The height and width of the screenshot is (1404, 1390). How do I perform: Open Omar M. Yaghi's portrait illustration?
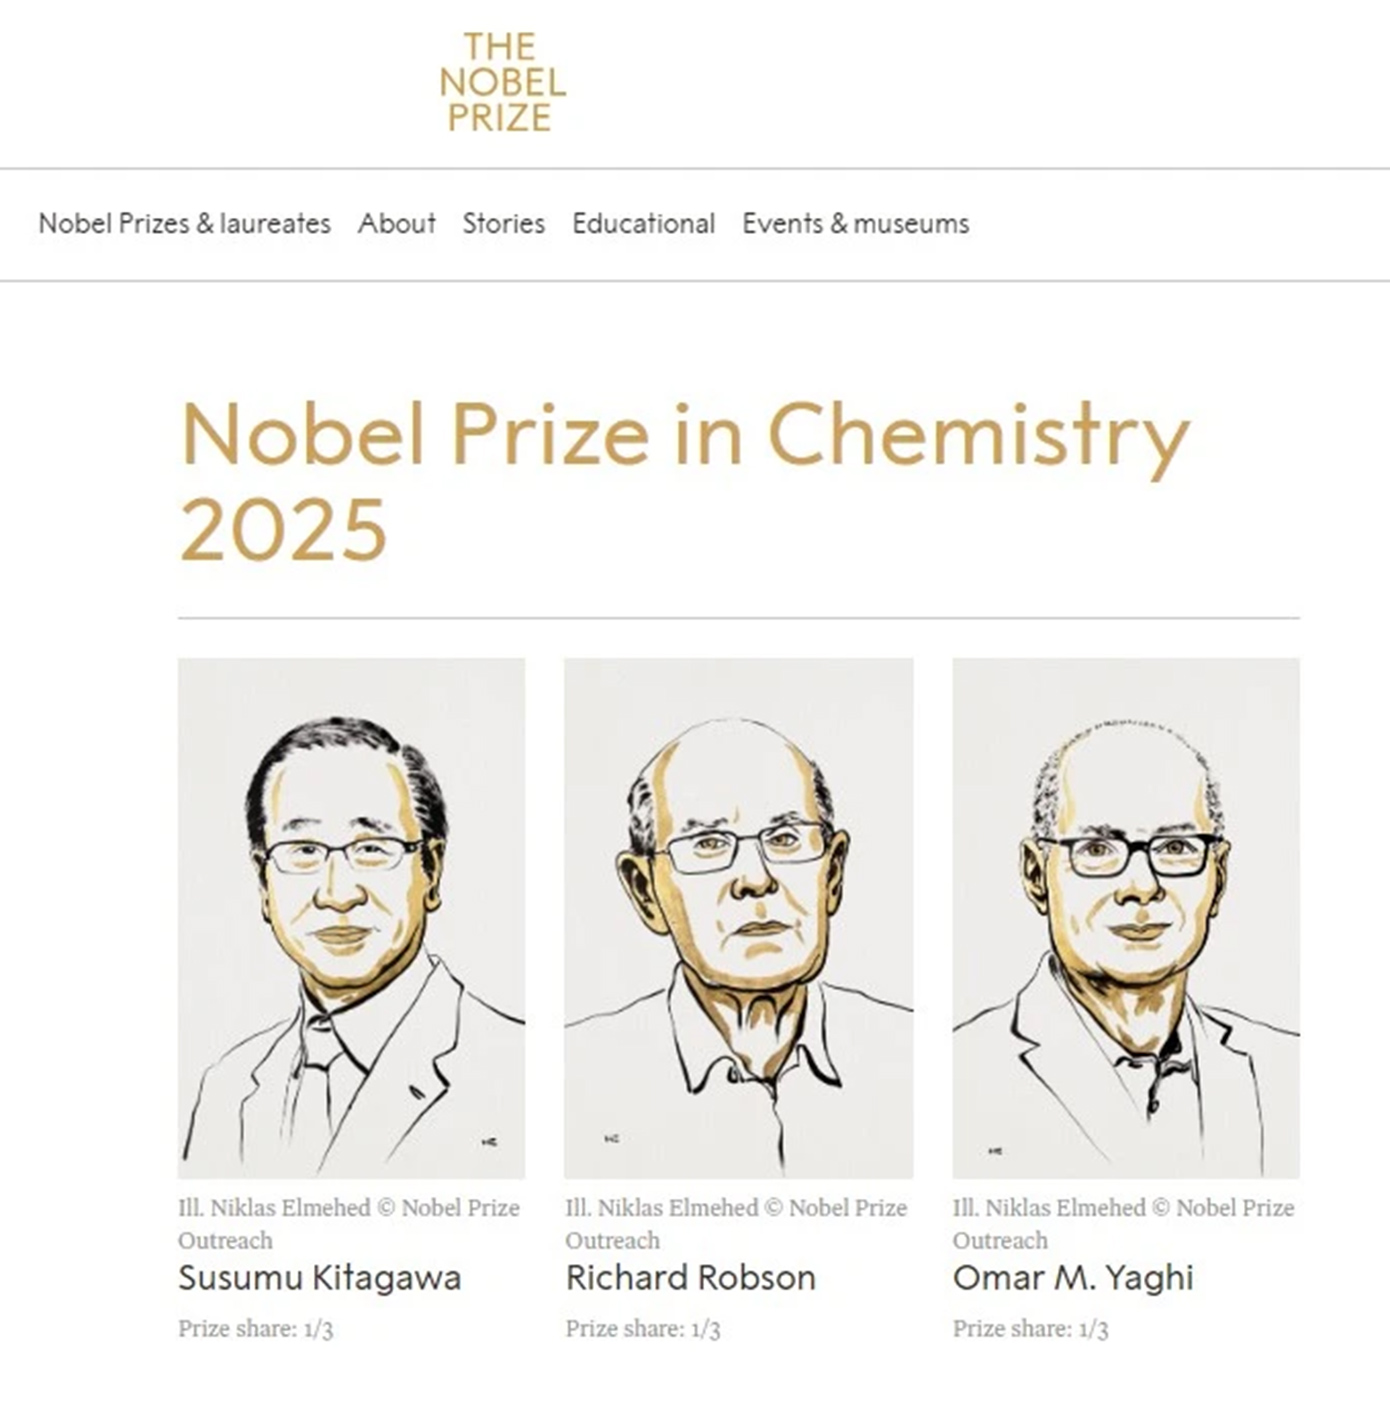point(1125,917)
